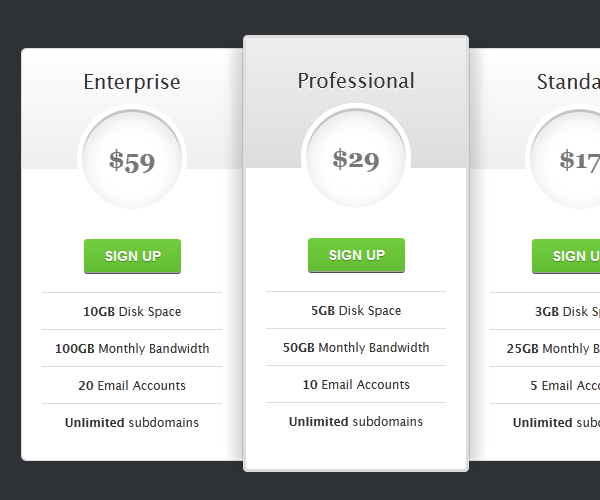Click the $17 price circle
Image resolution: width=600 pixels, height=500 pixels.
click(x=565, y=159)
